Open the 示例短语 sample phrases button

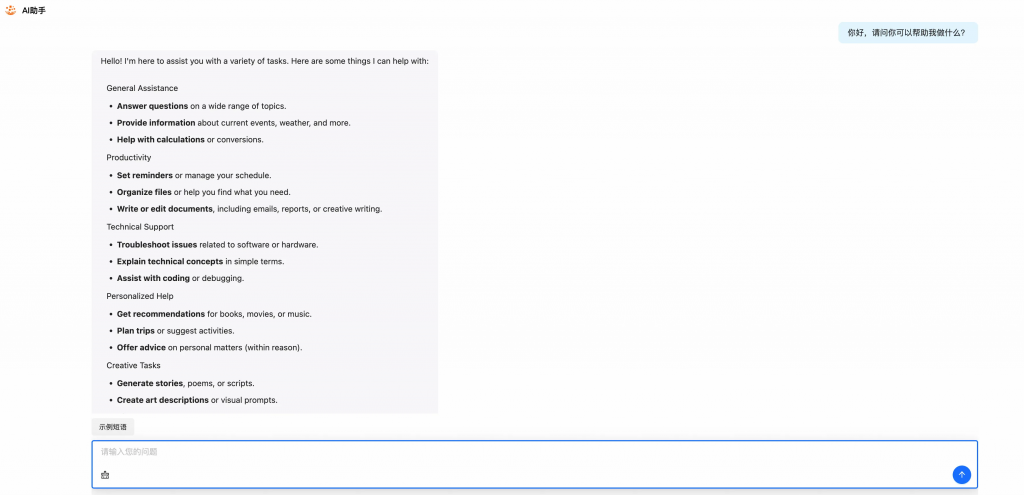tap(113, 427)
